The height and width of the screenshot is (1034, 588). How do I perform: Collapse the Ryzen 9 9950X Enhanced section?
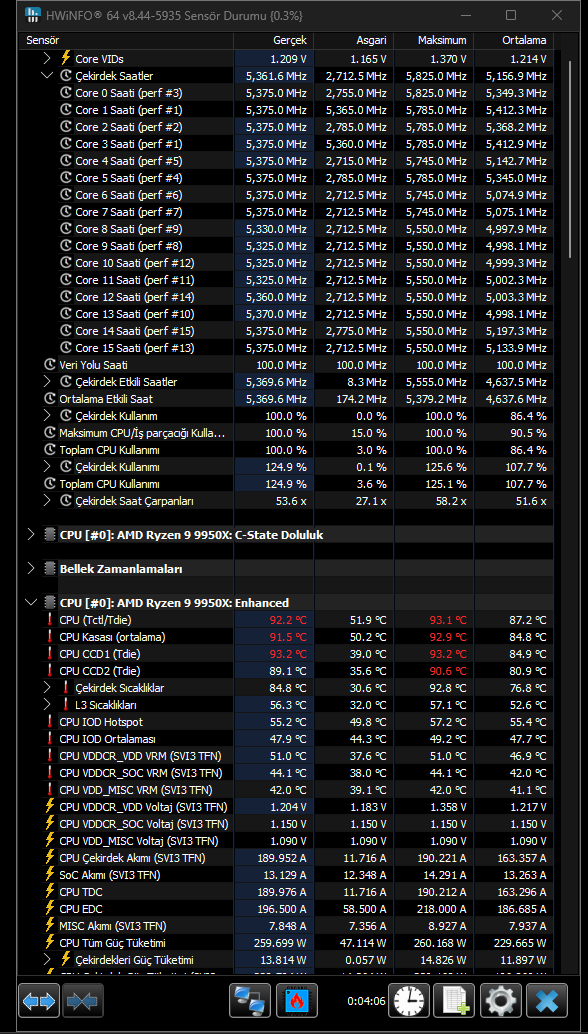31,603
